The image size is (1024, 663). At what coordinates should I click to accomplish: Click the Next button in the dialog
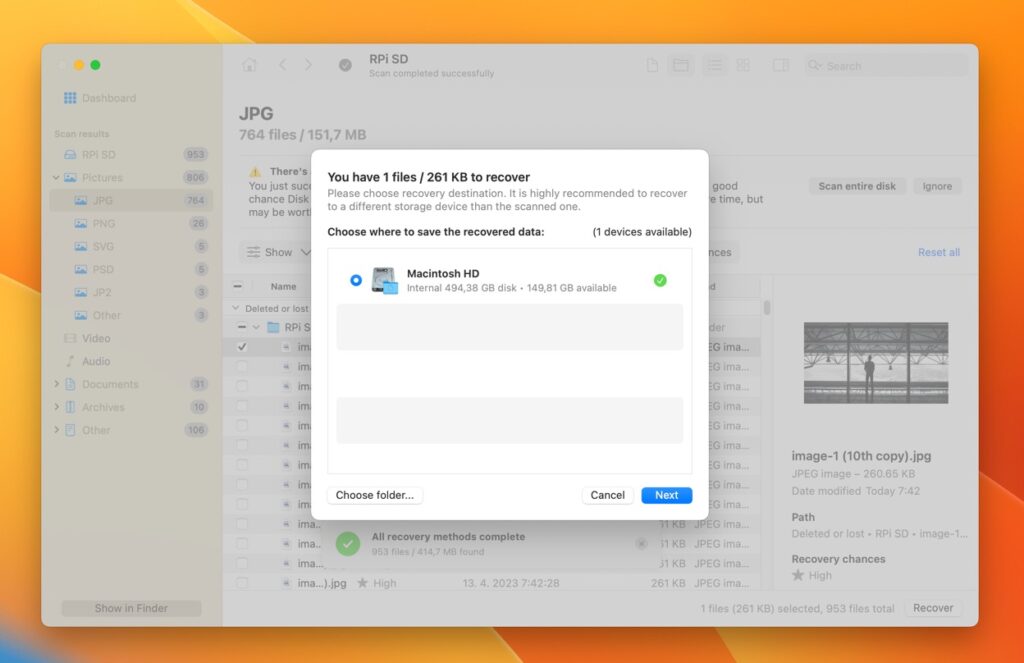(x=666, y=495)
